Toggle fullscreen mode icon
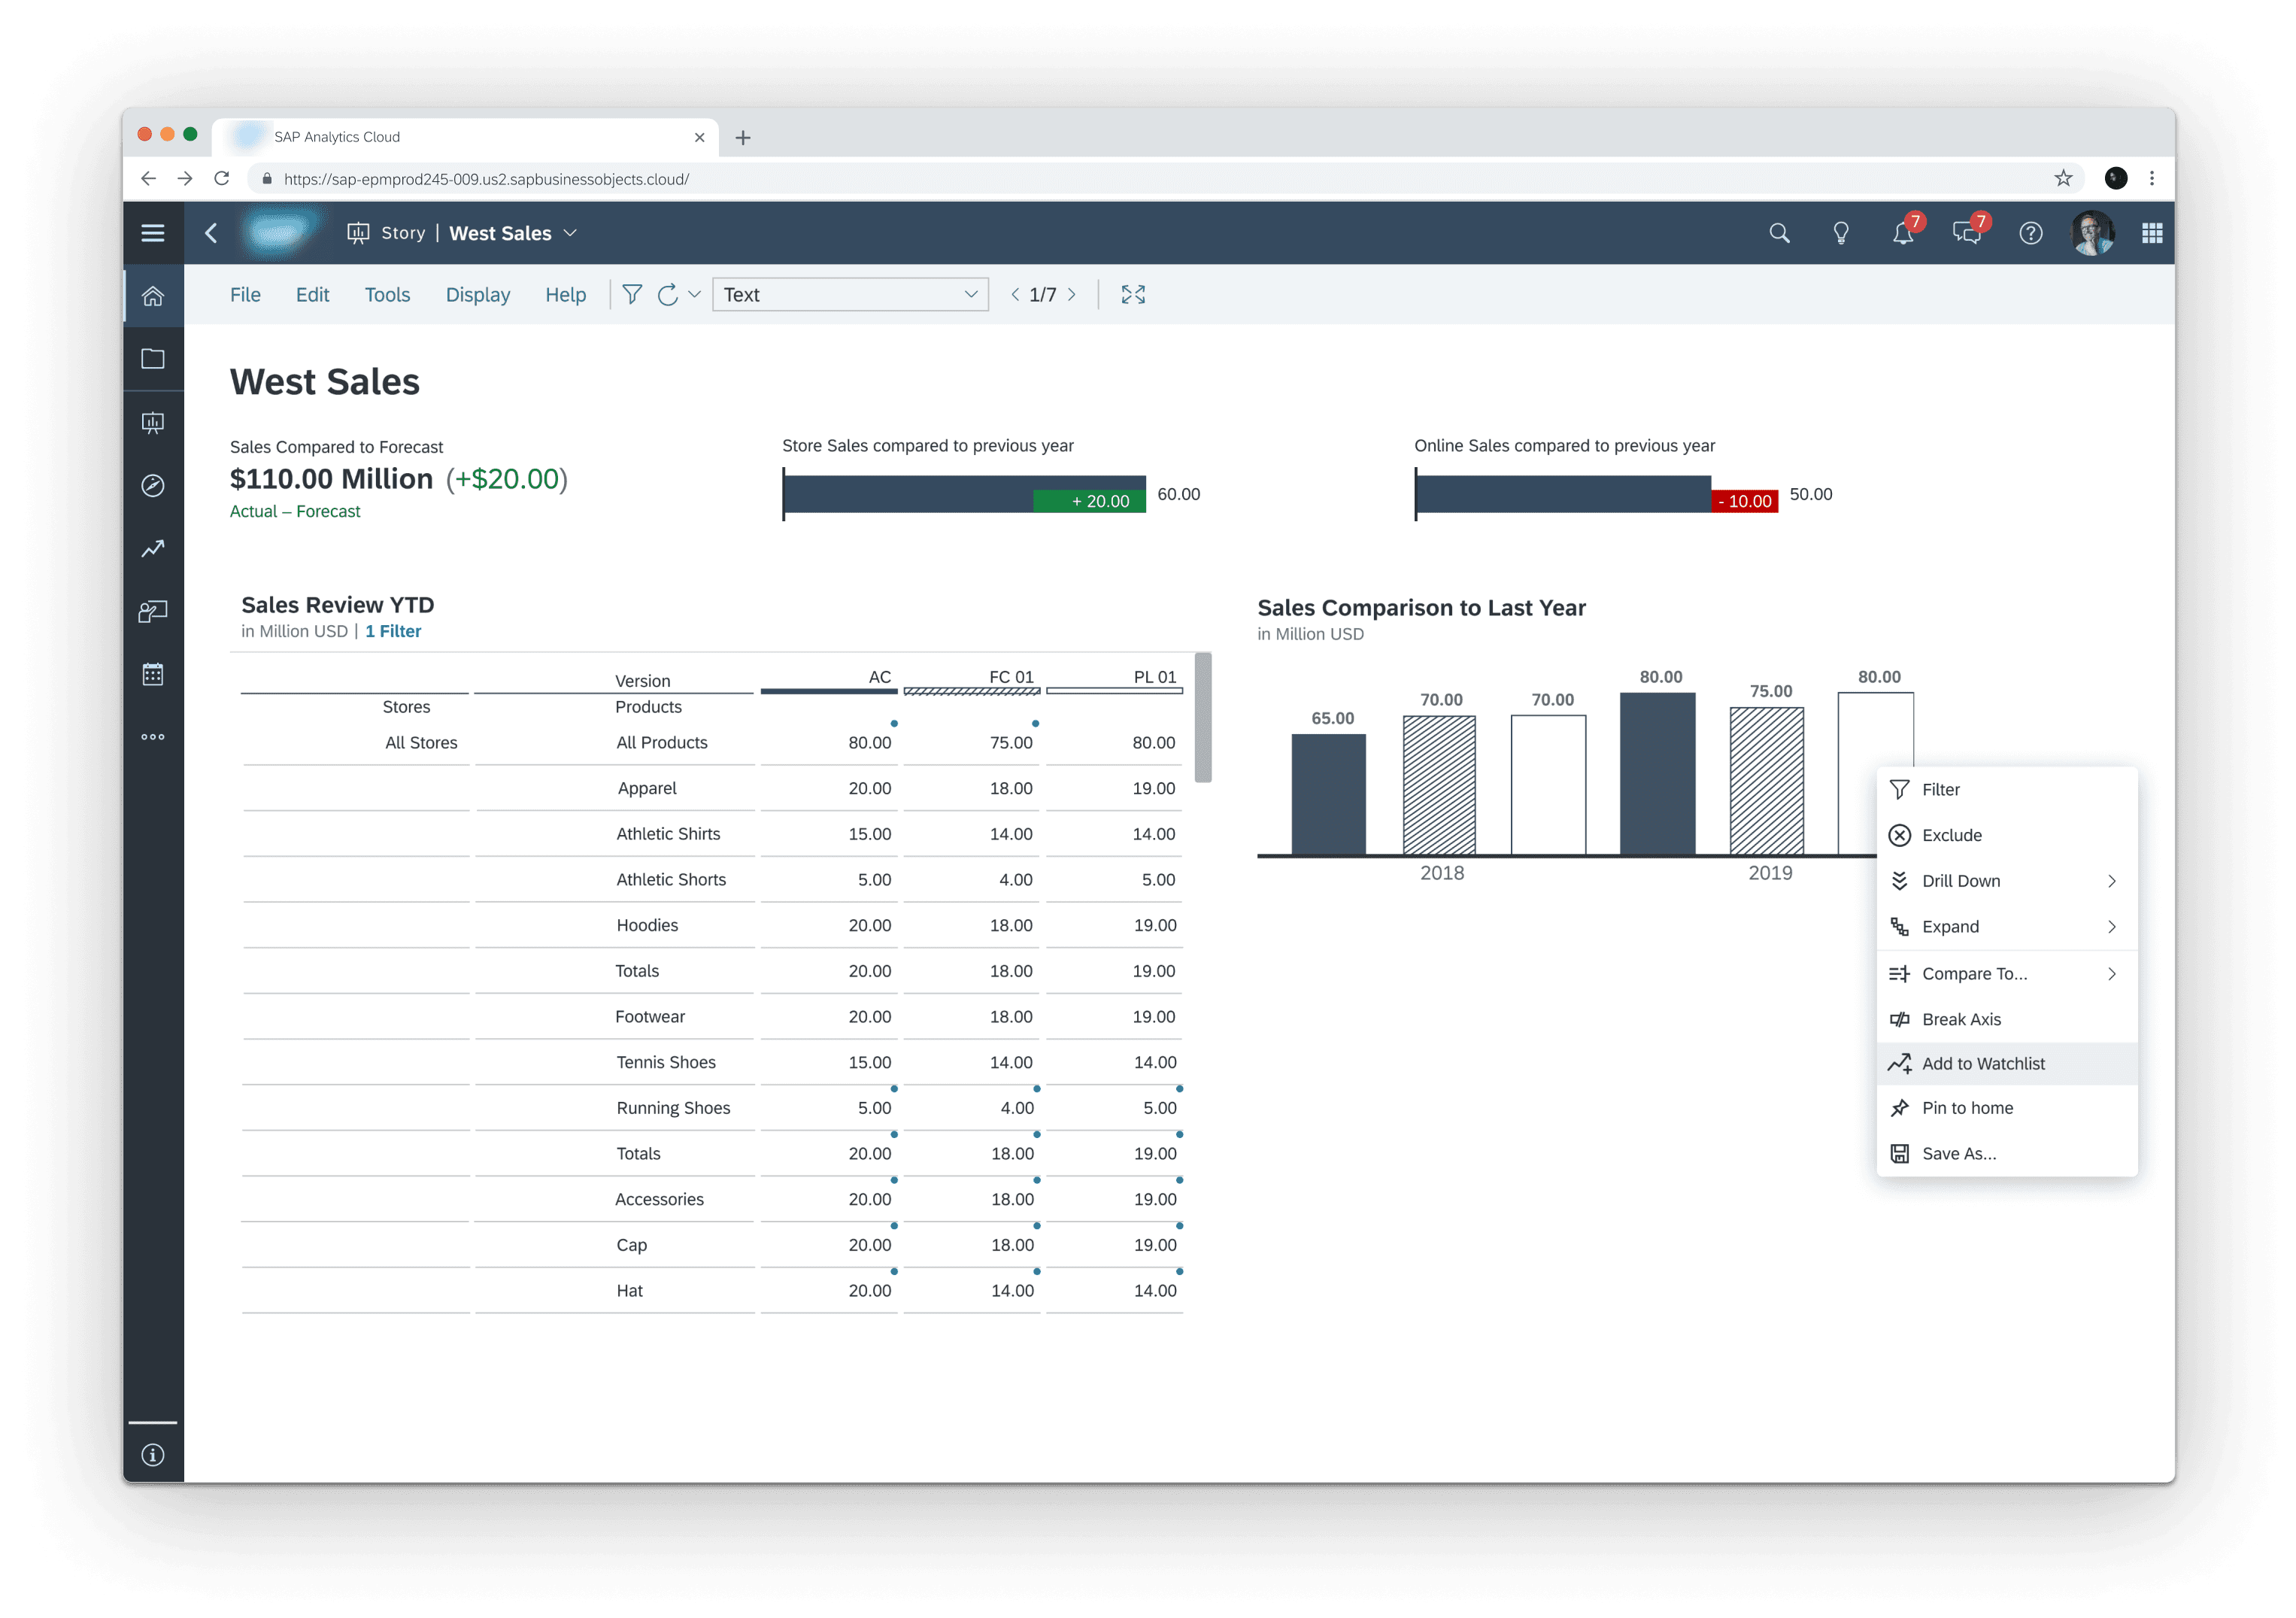The width and height of the screenshot is (2296, 1618). [1133, 294]
